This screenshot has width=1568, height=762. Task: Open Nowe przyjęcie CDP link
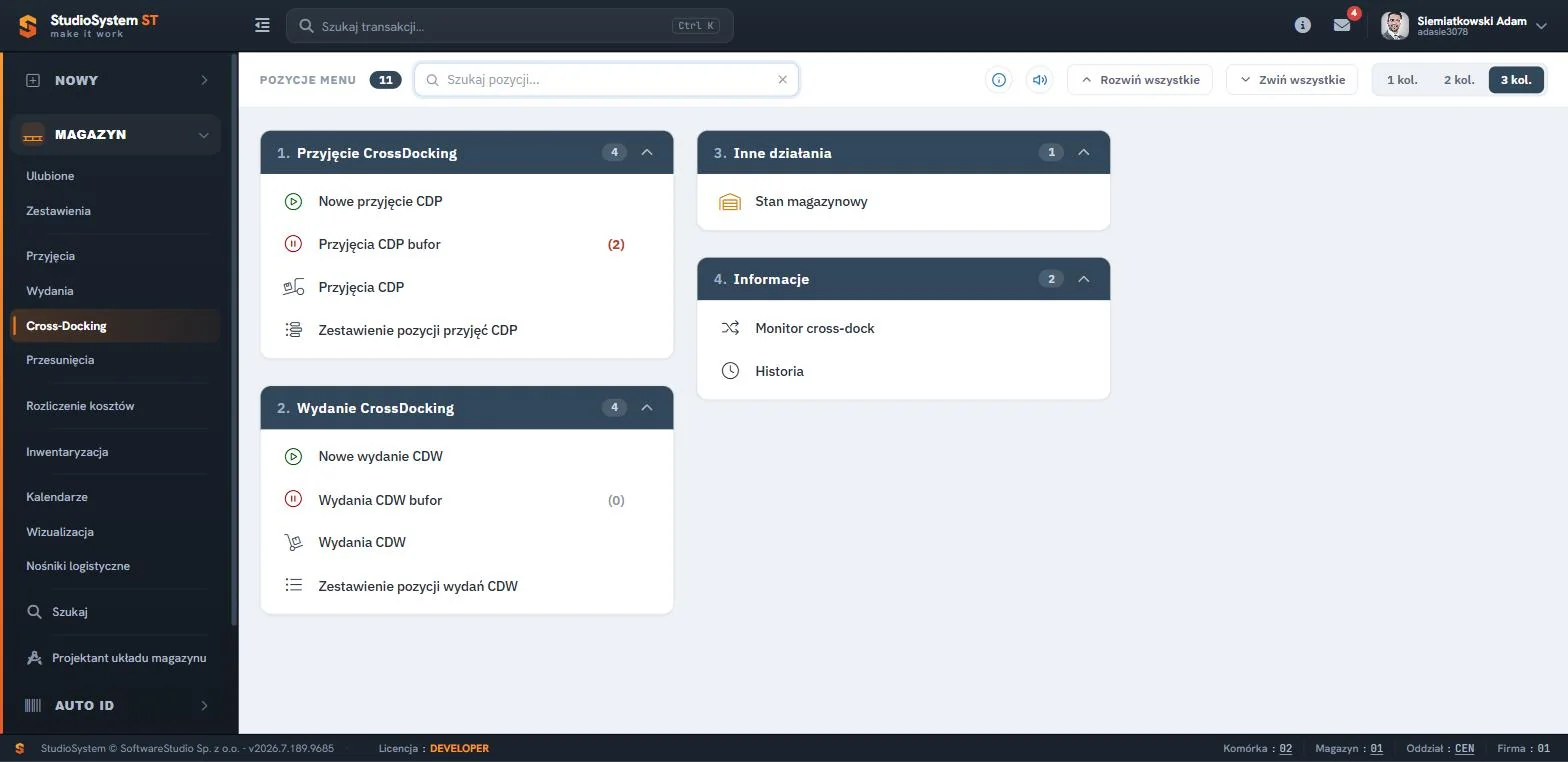click(x=380, y=201)
